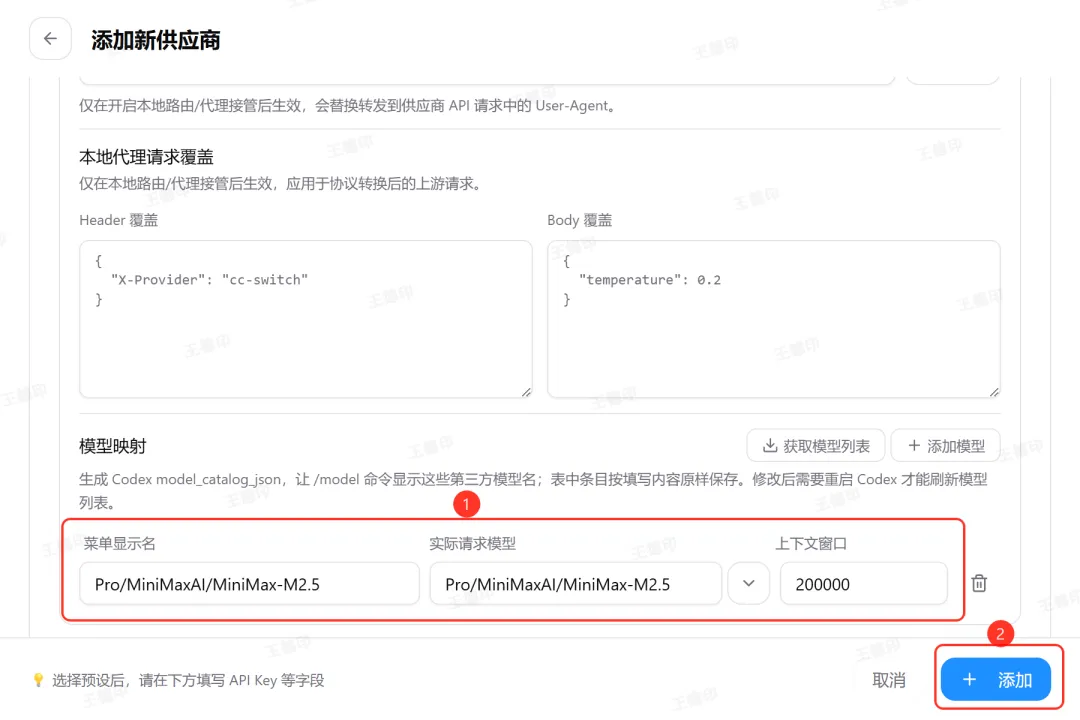Screen dimensions: 1080x720
Task: Grab the Header 覆盖 textarea resize handle
Action: point(526,392)
